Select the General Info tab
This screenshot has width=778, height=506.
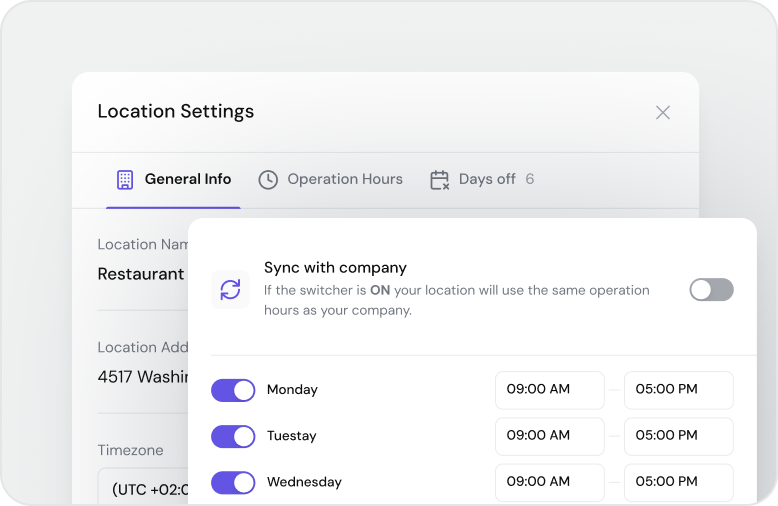pyautogui.click(x=187, y=180)
